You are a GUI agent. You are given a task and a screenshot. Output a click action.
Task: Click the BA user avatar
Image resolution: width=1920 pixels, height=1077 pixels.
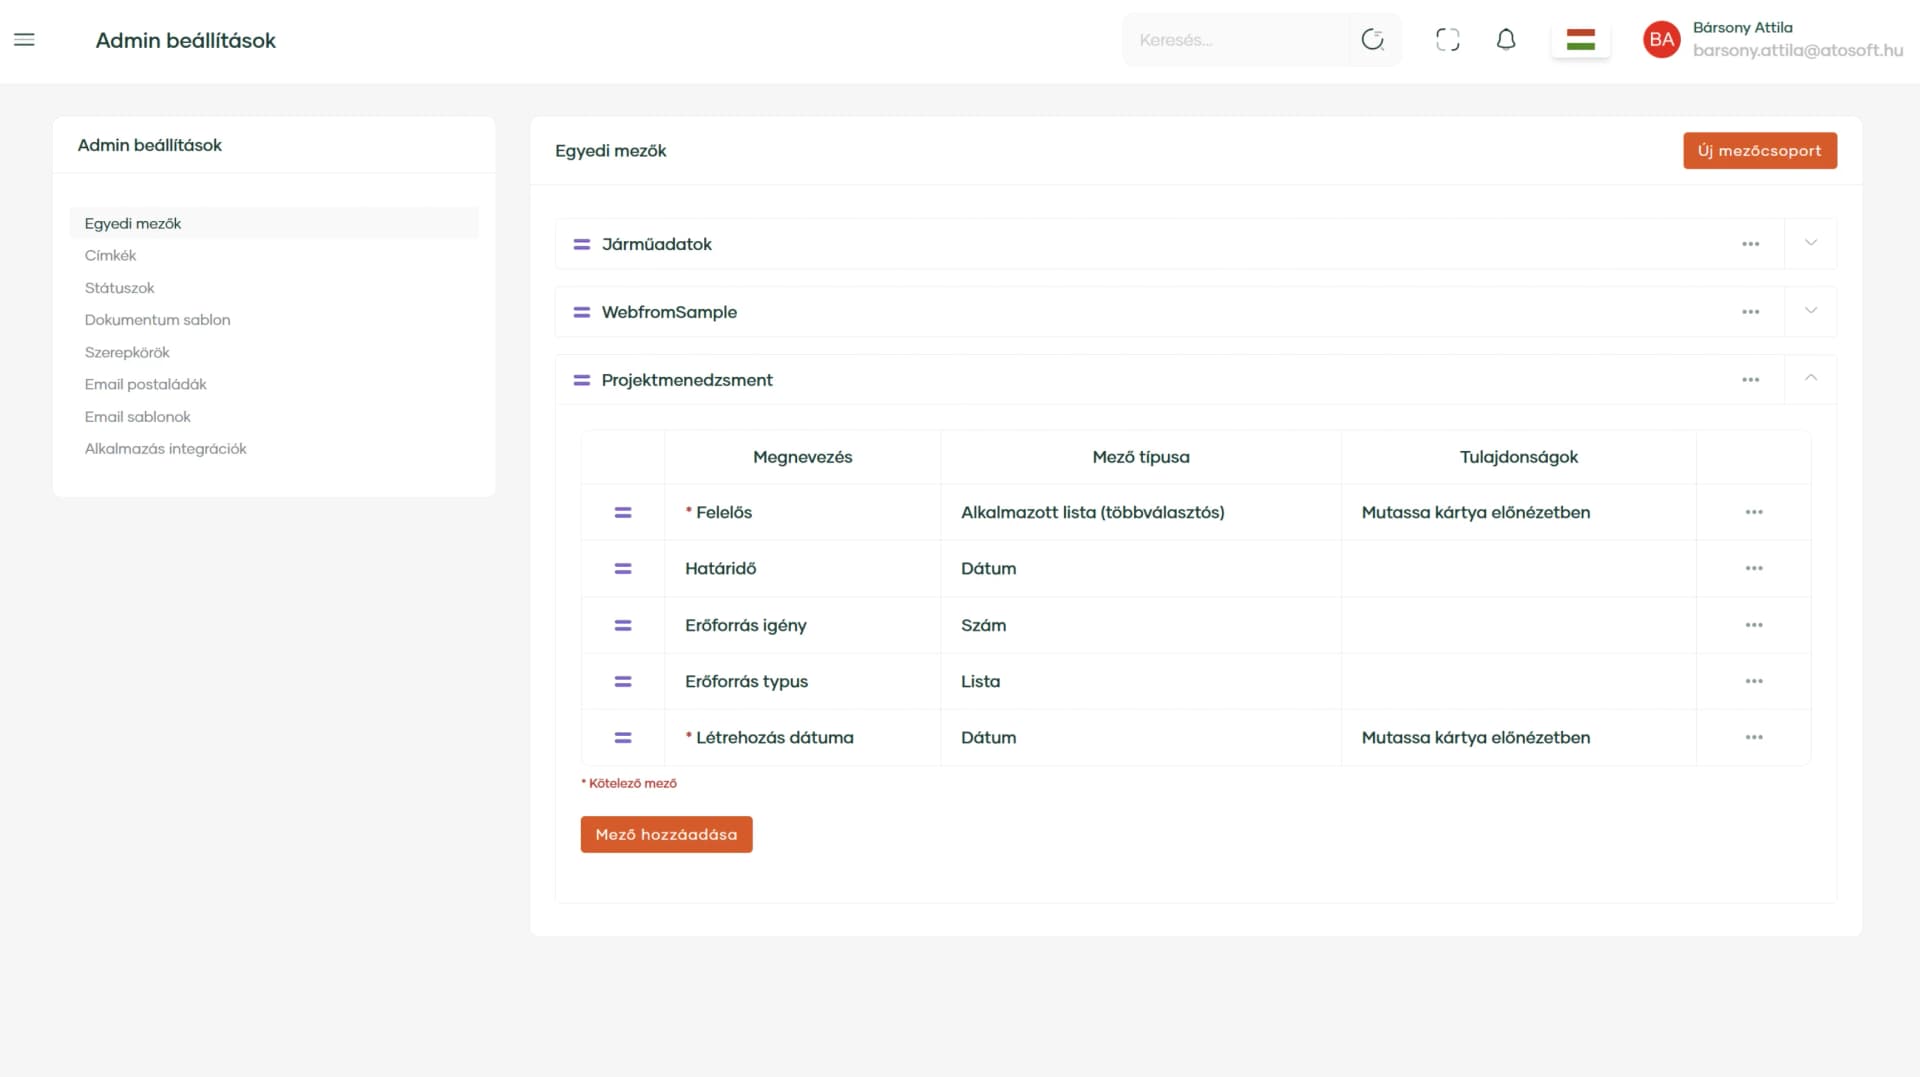click(x=1661, y=40)
